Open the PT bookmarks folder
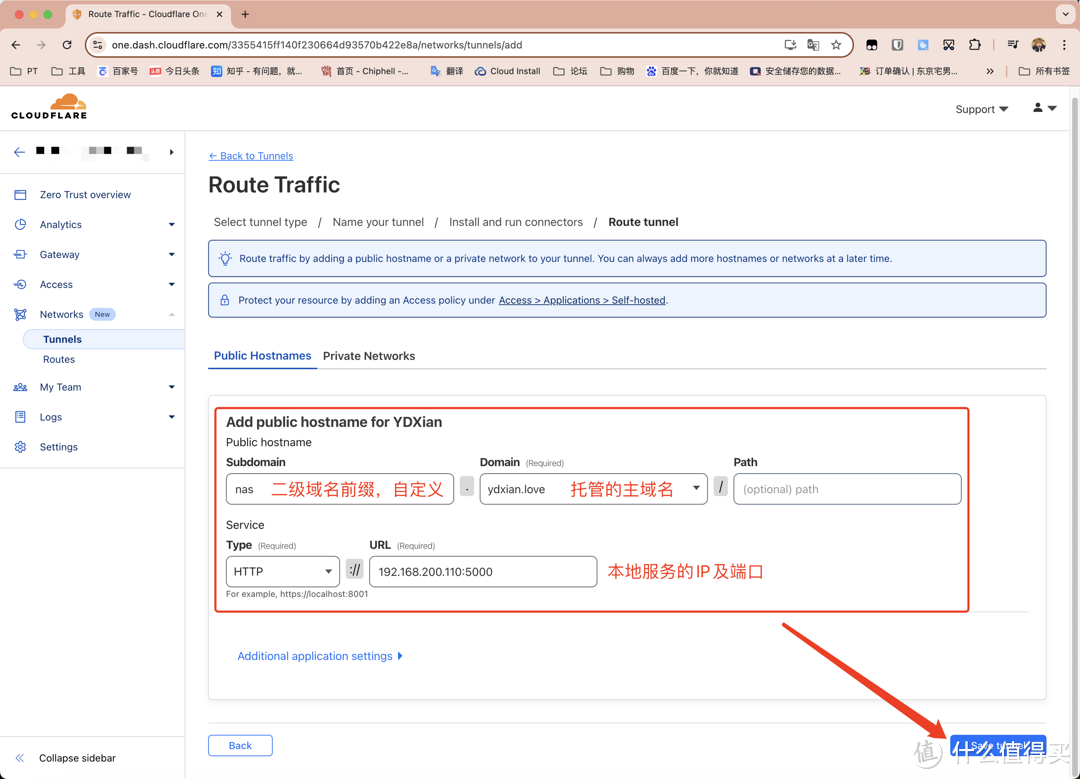The image size is (1080, 779). click(25, 71)
